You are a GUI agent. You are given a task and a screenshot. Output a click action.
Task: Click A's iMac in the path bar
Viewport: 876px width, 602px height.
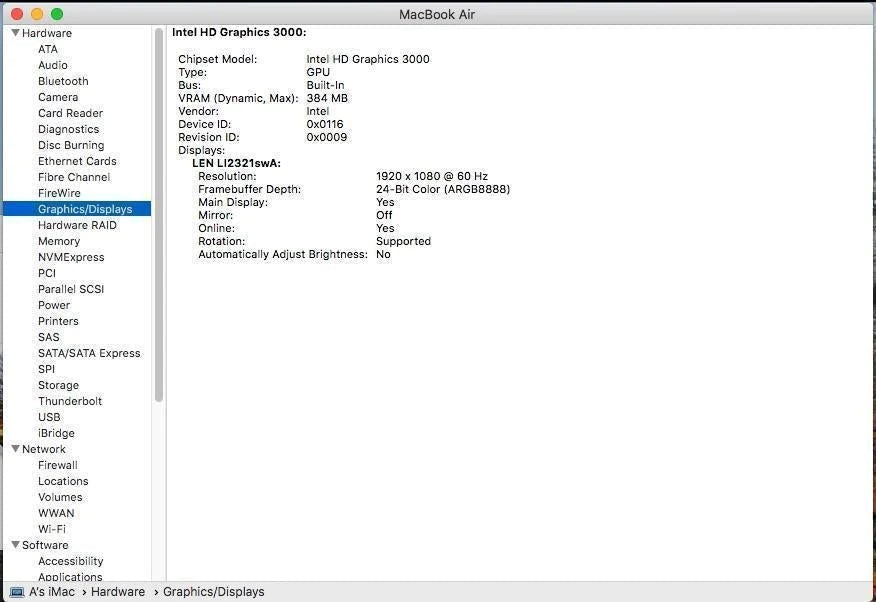pyautogui.click(x=51, y=592)
